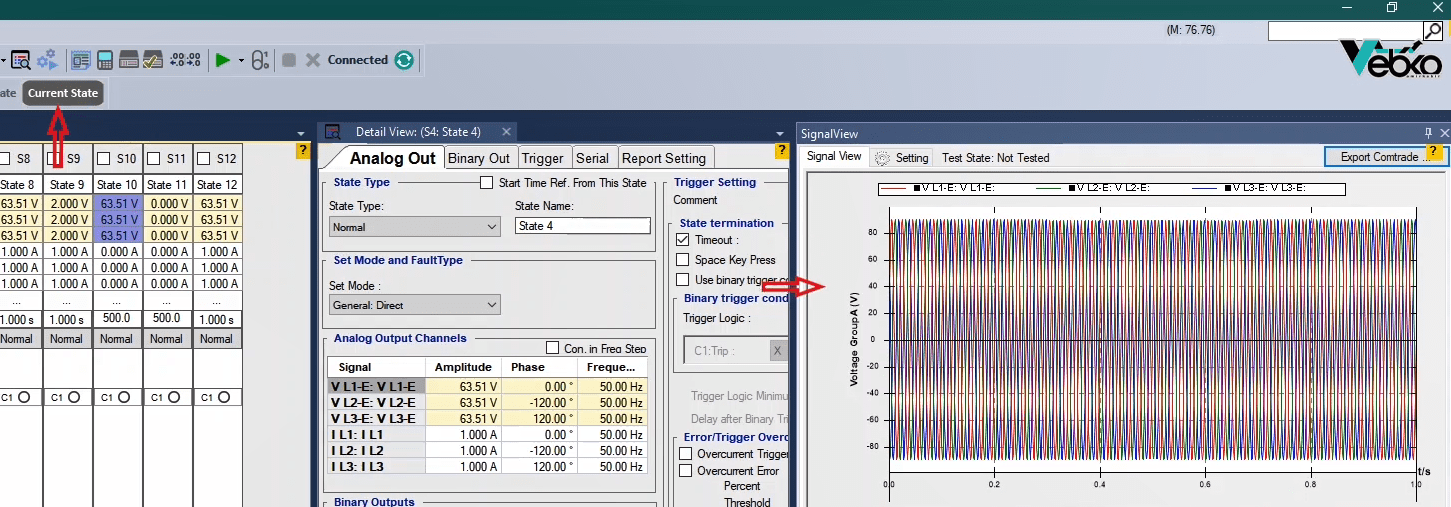Check the Space Key Press option
Screen dimensions: 1451x507
click(683, 260)
